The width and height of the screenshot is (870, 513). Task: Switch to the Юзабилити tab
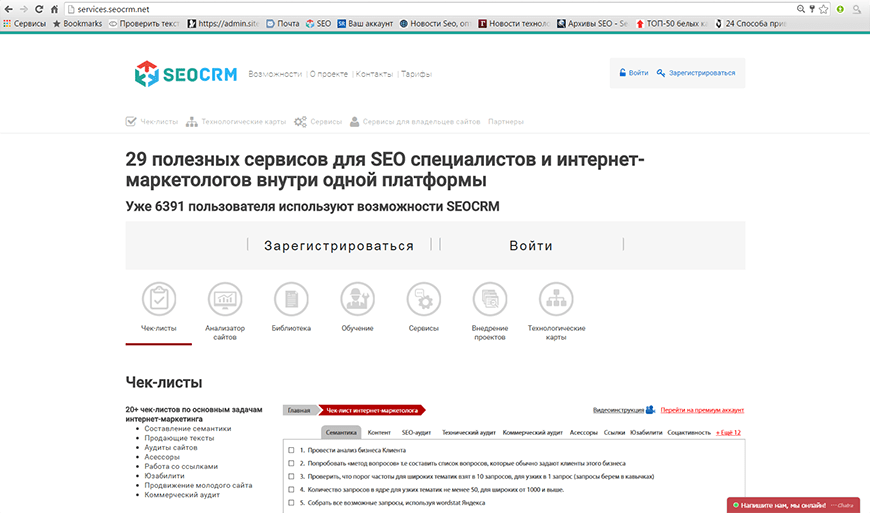pos(646,433)
